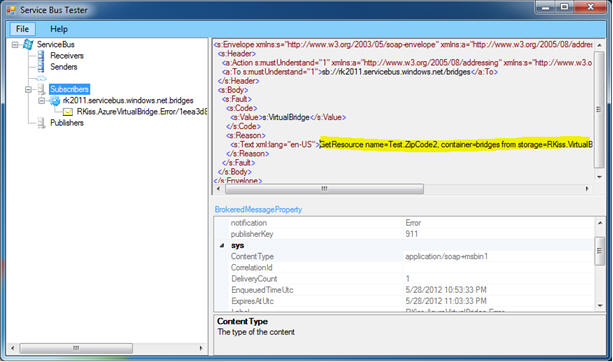This screenshot has width=613, height=362.
Task: Maximize the Service Bus Tester window
Action: [x=564, y=7]
